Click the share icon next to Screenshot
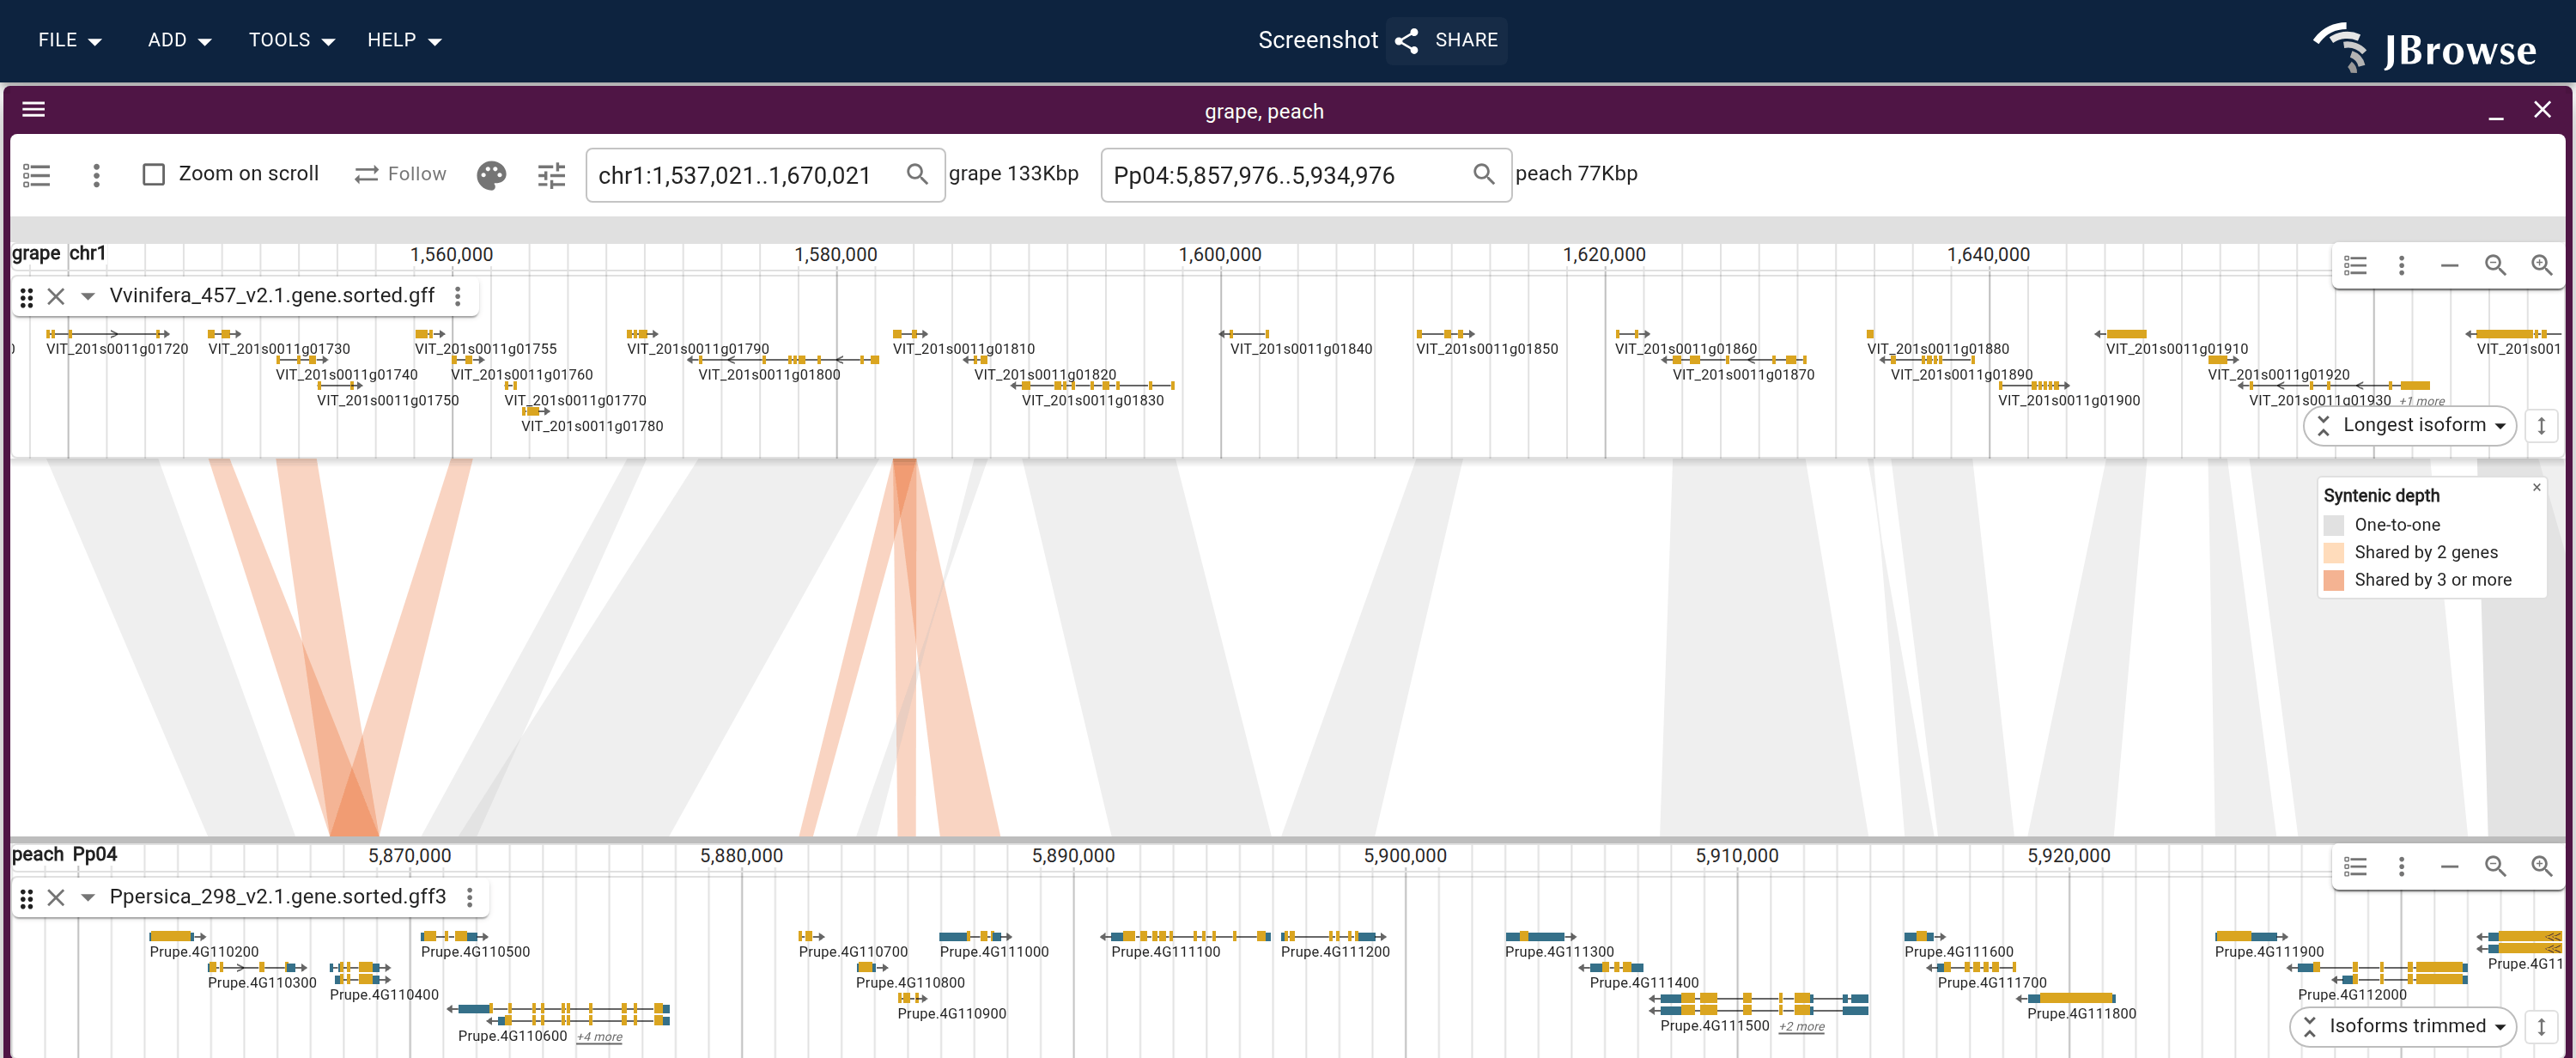Screen dimensions: 2576x1058 point(1407,40)
